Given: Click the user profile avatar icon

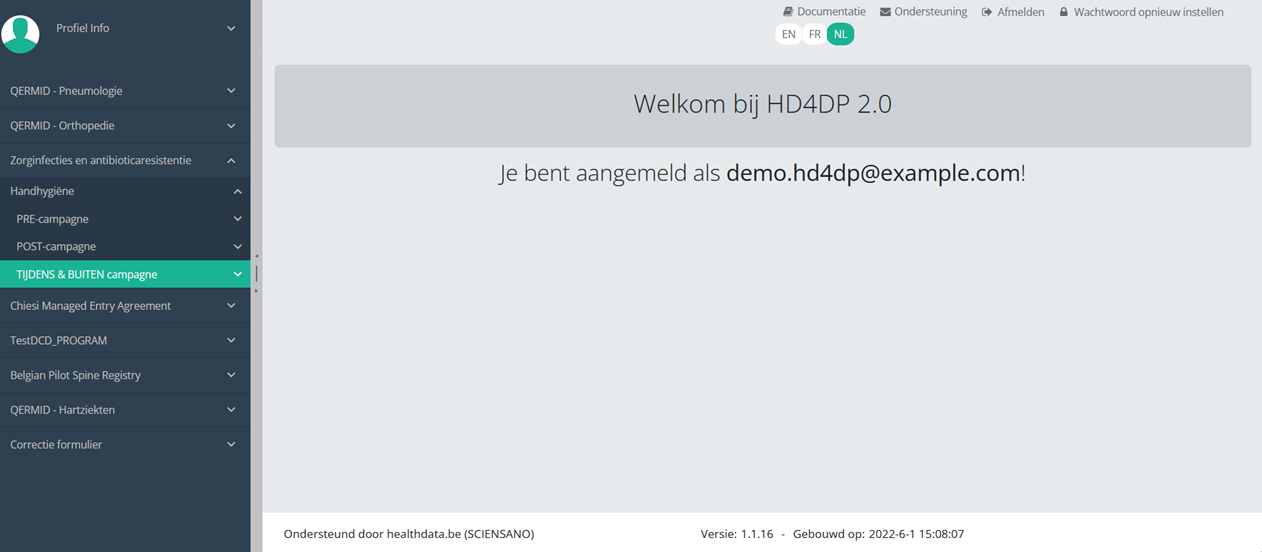Looking at the screenshot, I should [20, 34].
